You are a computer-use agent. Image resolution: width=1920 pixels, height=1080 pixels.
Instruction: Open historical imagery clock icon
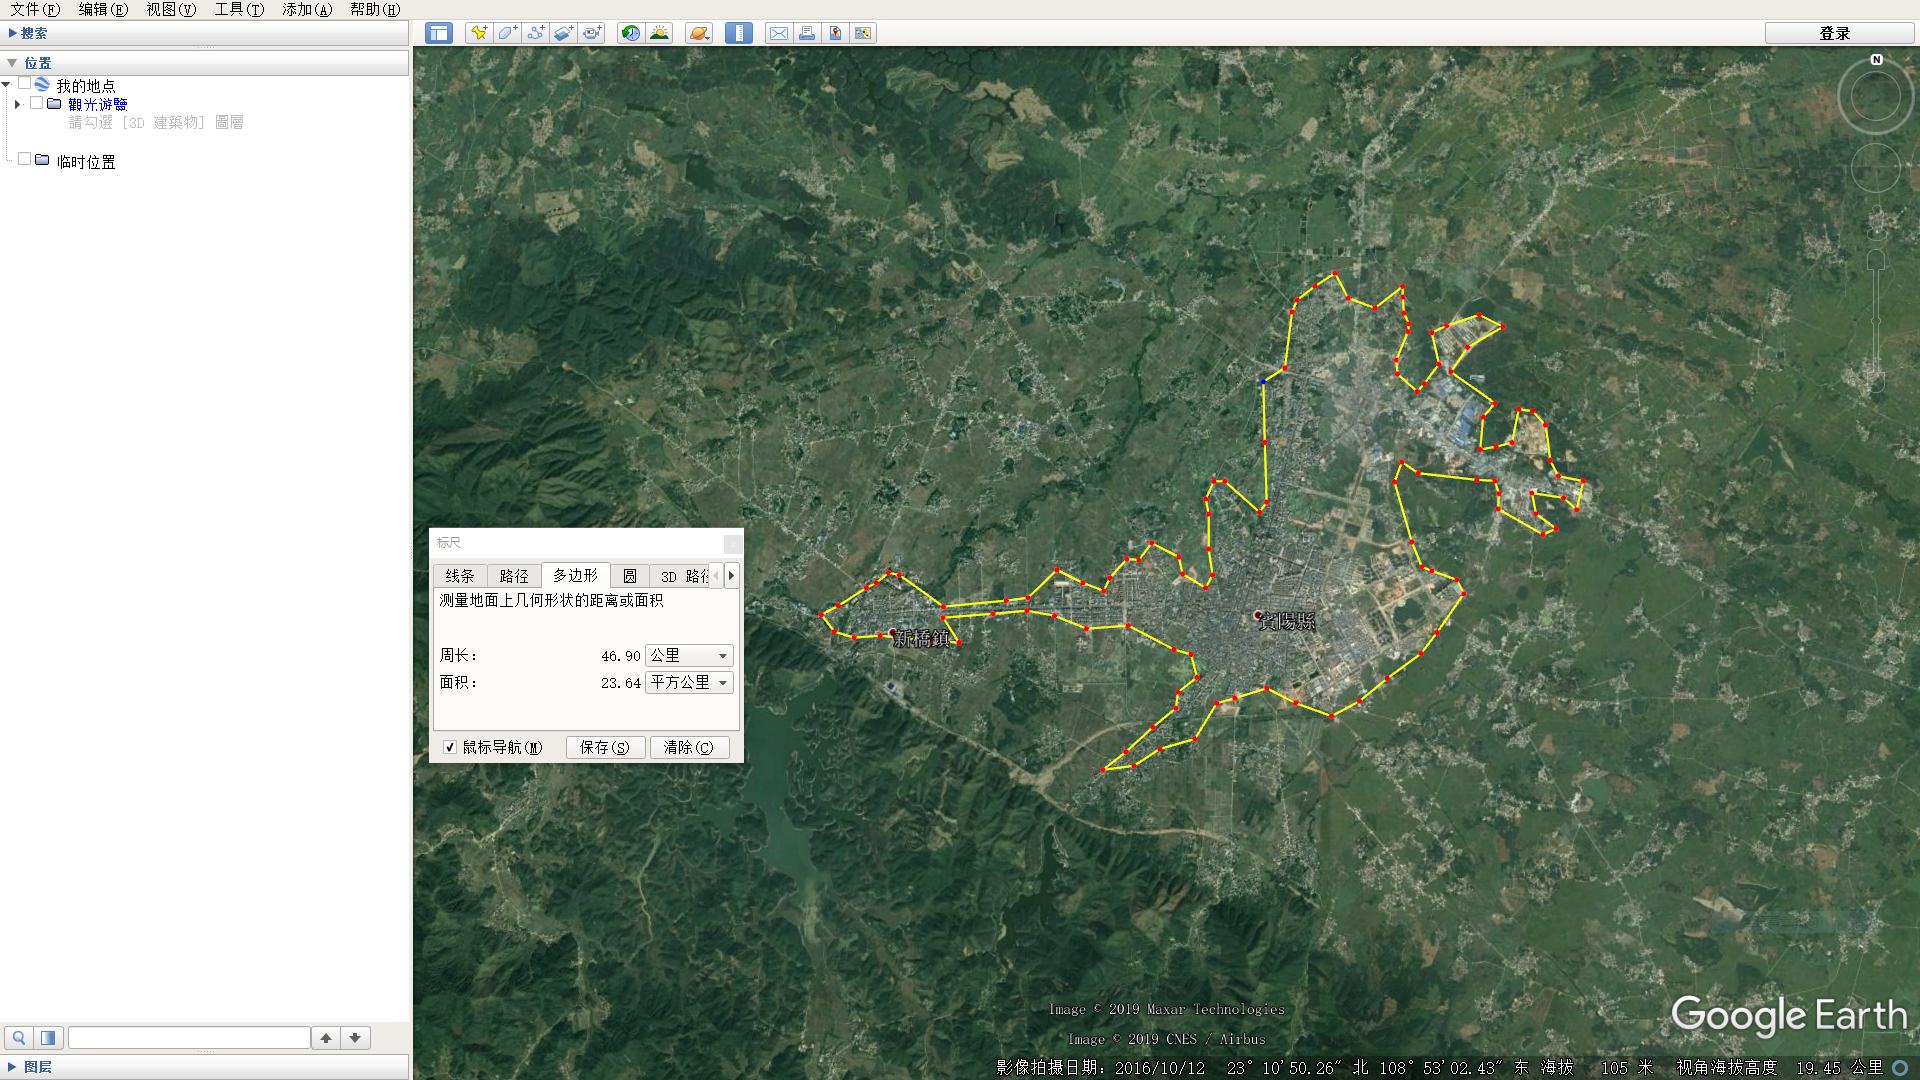pyautogui.click(x=631, y=33)
